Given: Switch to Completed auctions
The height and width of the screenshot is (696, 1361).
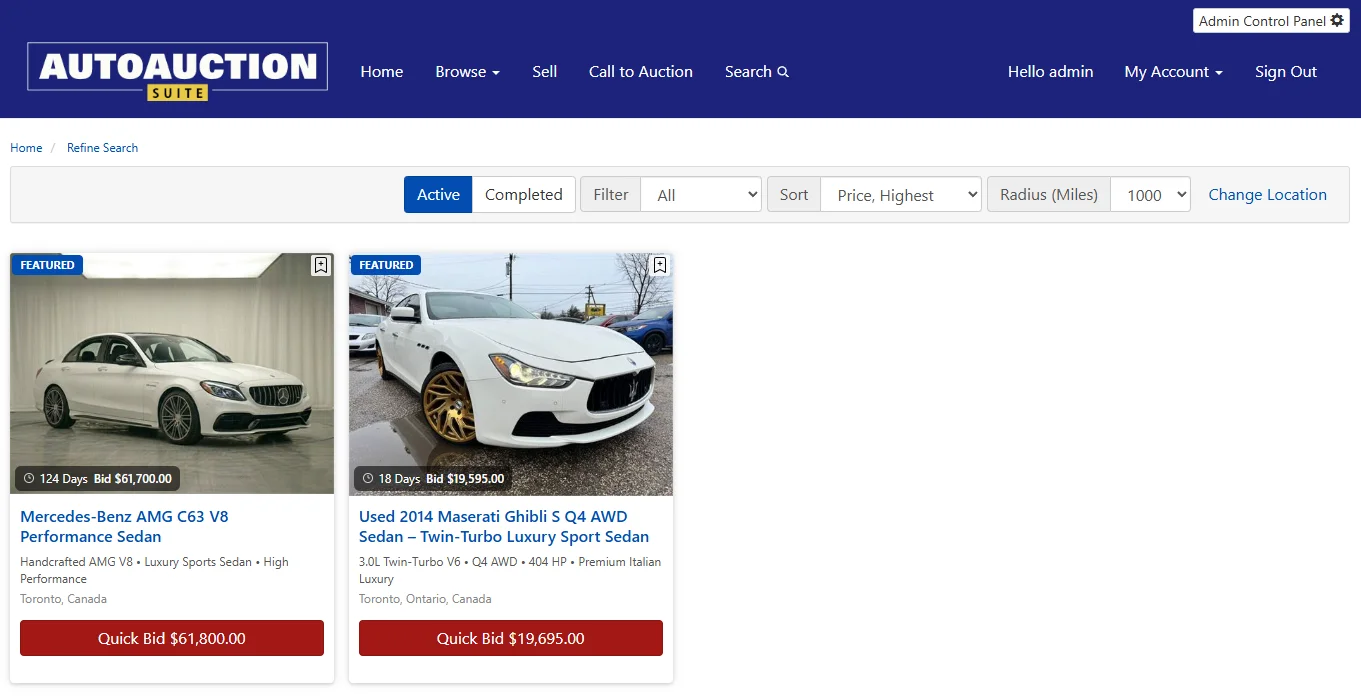Looking at the screenshot, I should [x=523, y=195].
